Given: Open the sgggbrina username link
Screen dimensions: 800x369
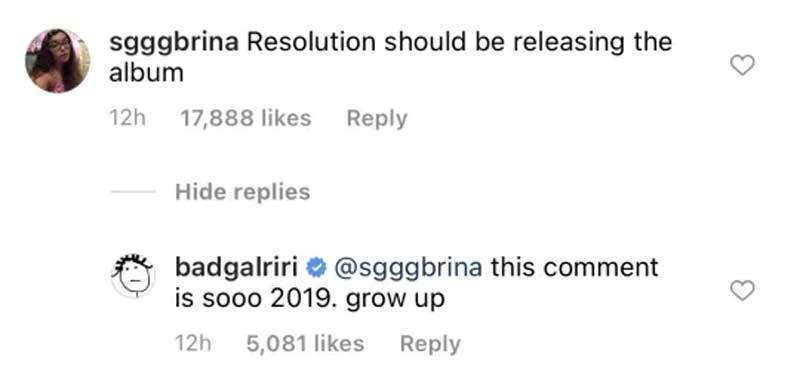Looking at the screenshot, I should coord(173,43).
